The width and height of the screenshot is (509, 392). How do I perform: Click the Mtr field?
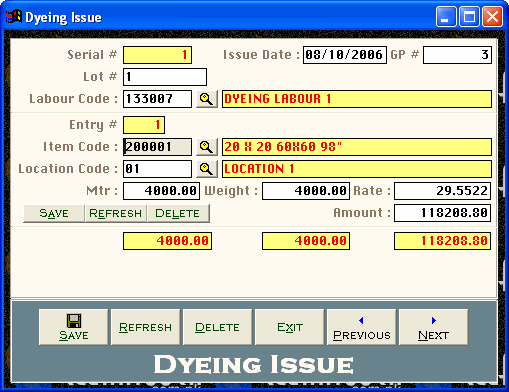(161, 191)
